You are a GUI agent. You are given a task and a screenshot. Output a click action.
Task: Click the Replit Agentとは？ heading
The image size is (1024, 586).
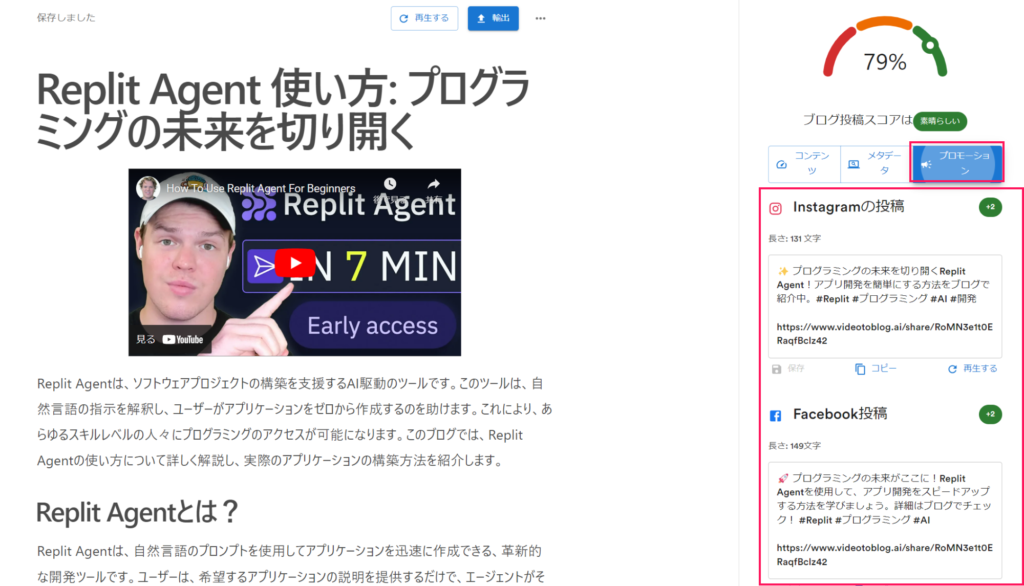[137, 512]
